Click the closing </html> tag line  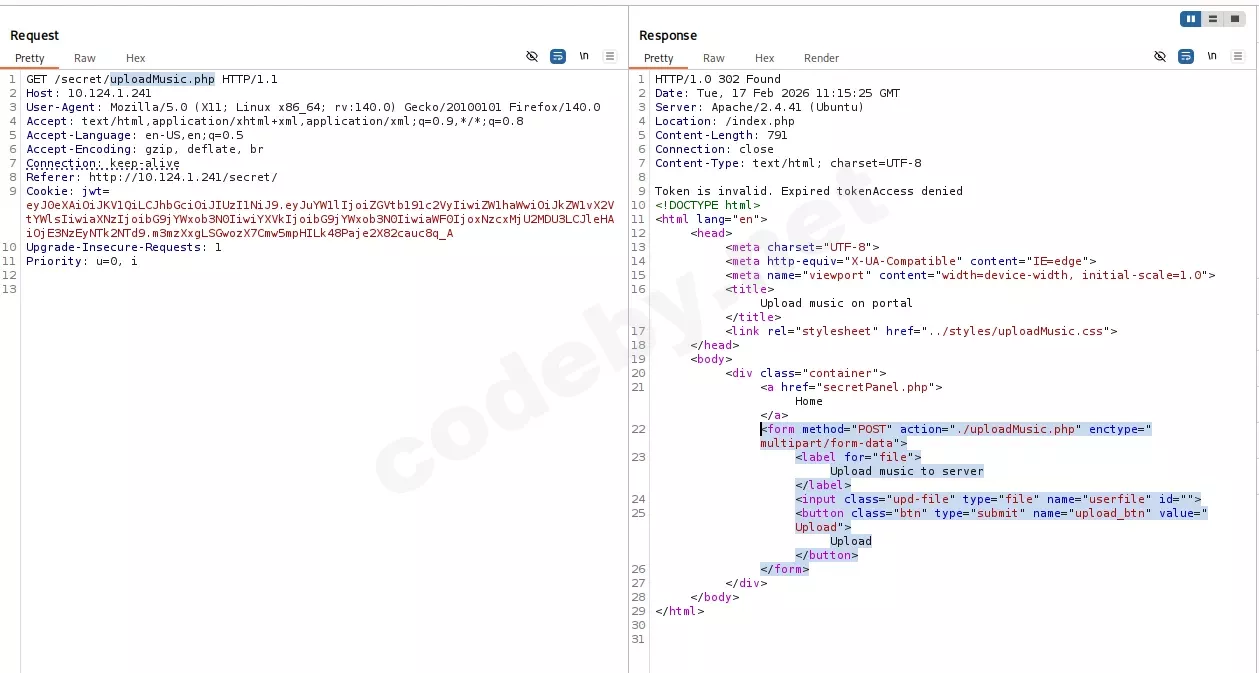point(680,611)
